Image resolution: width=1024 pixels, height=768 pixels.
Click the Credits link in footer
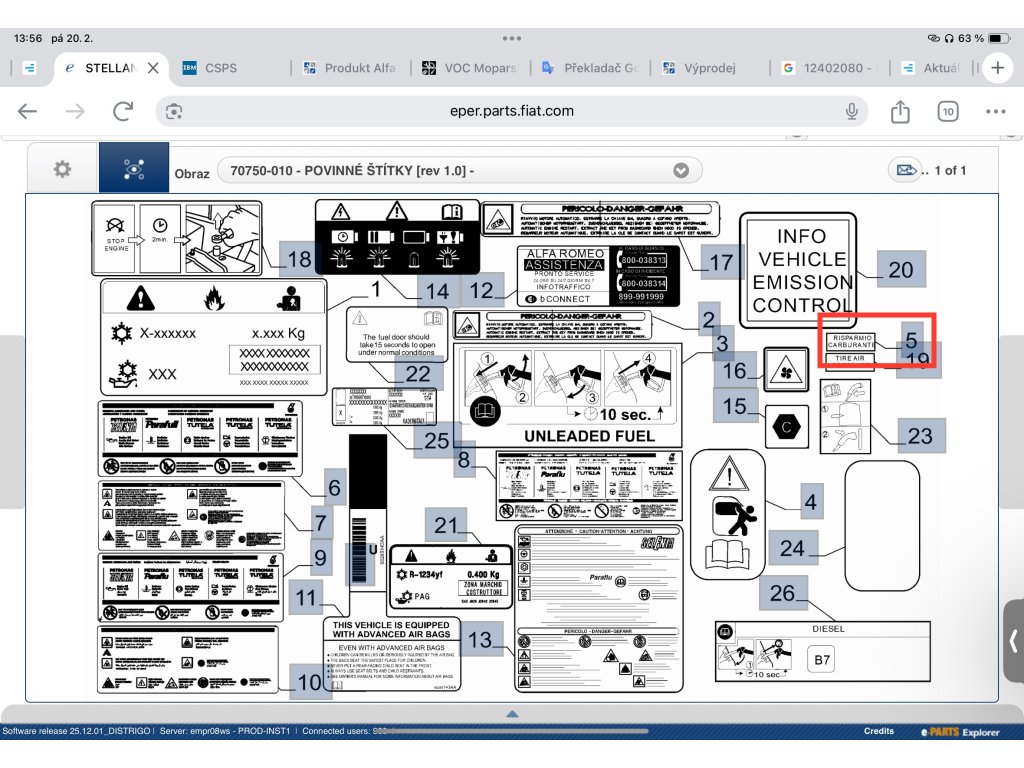(879, 731)
